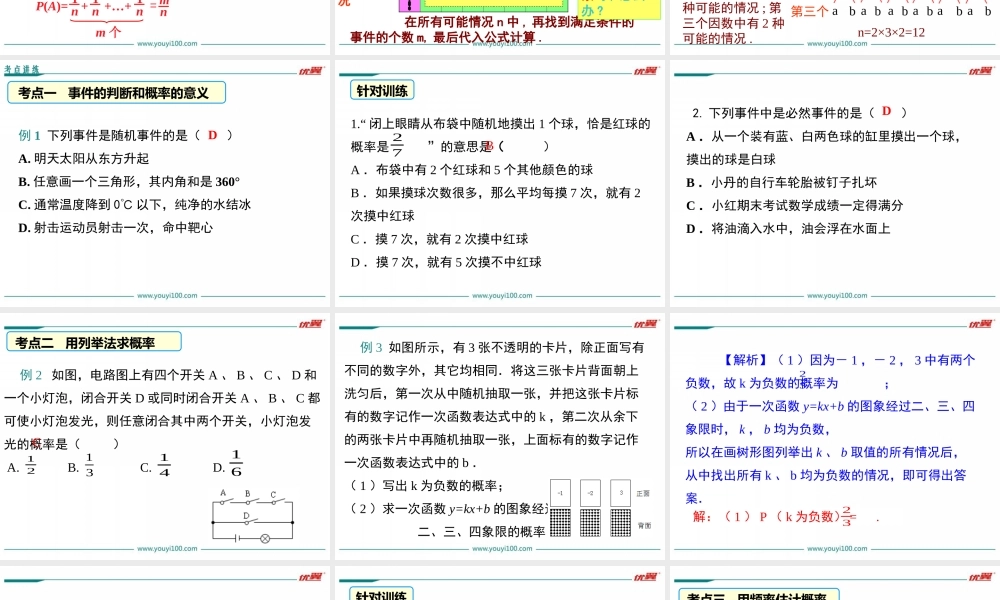The height and width of the screenshot is (600, 1000).
Task: Click answer choice B. 1/3 in 例2
Action: click(81, 466)
